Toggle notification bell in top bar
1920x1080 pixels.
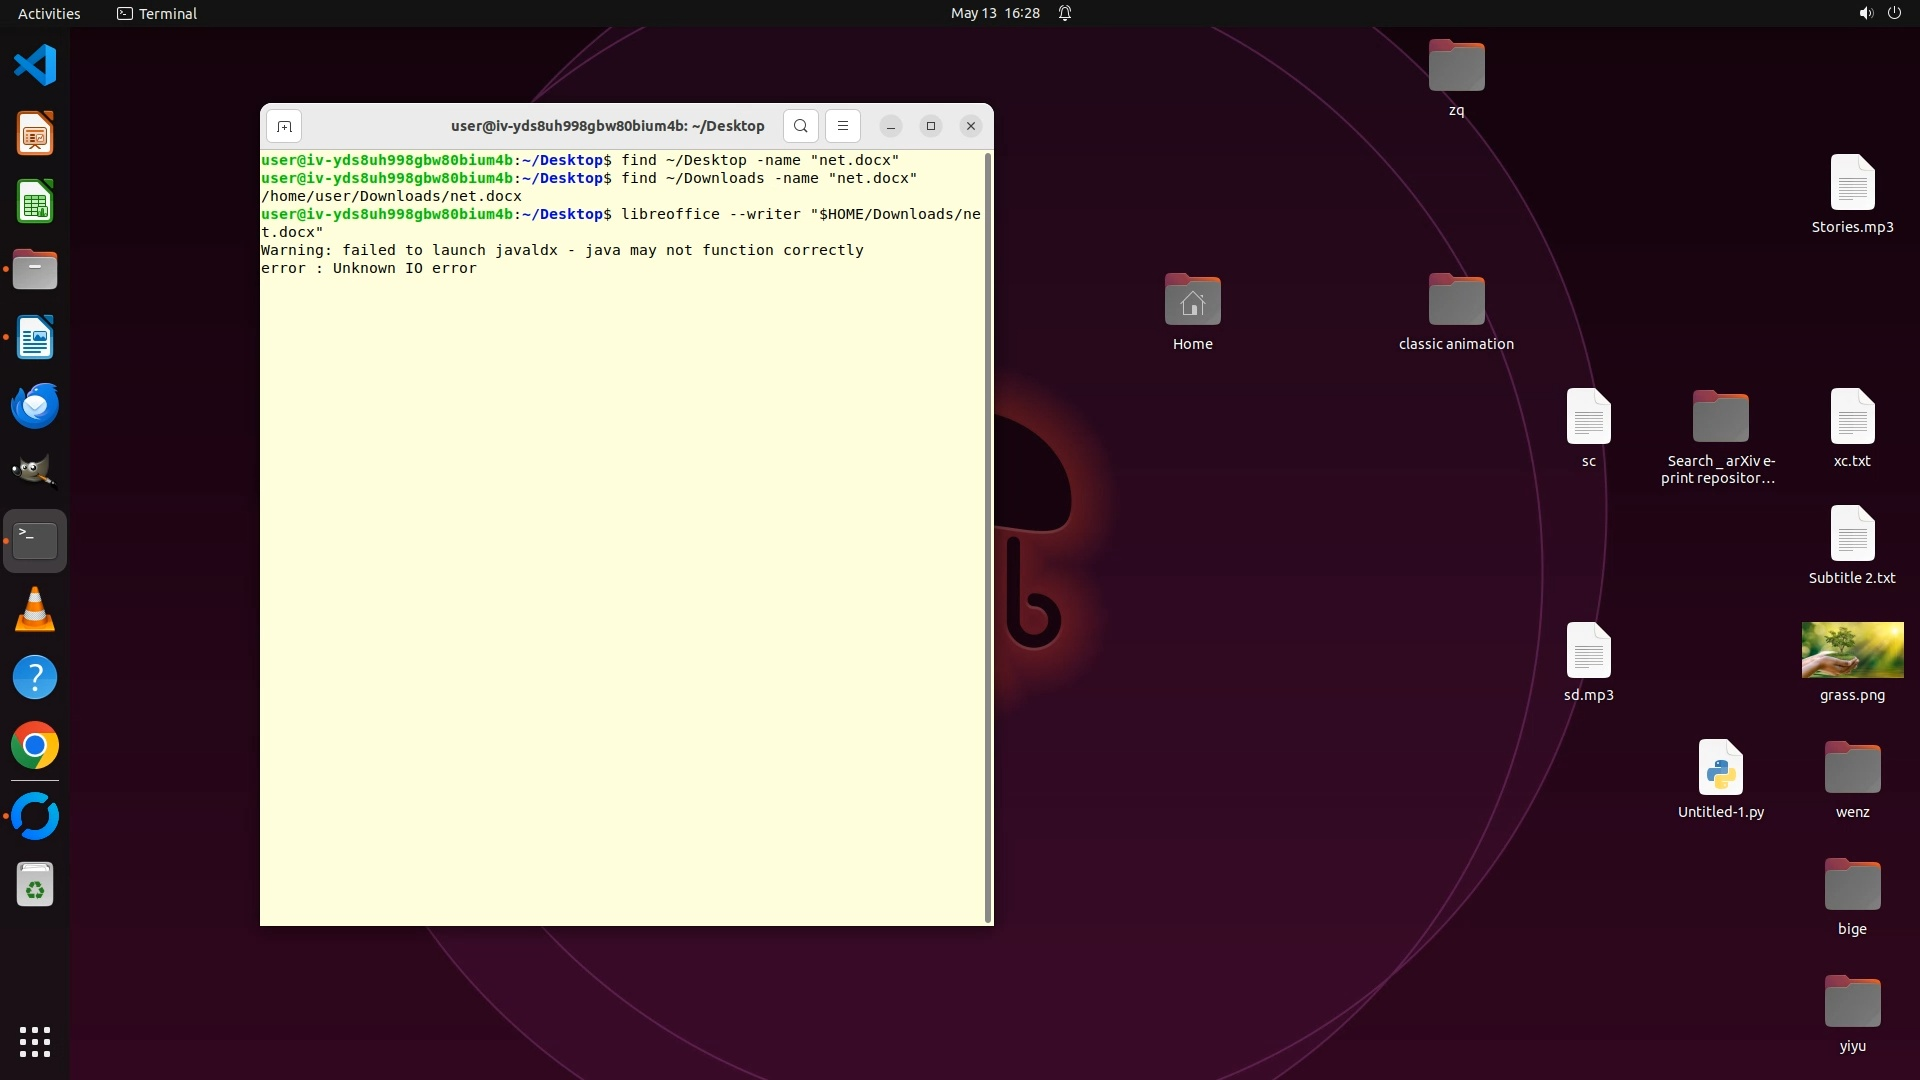pos(1065,13)
